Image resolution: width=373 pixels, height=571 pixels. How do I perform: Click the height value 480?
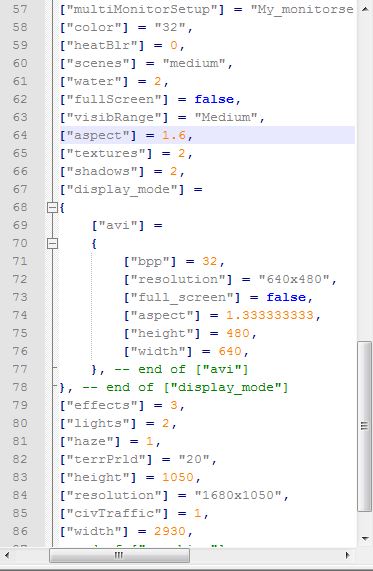tap(238, 333)
